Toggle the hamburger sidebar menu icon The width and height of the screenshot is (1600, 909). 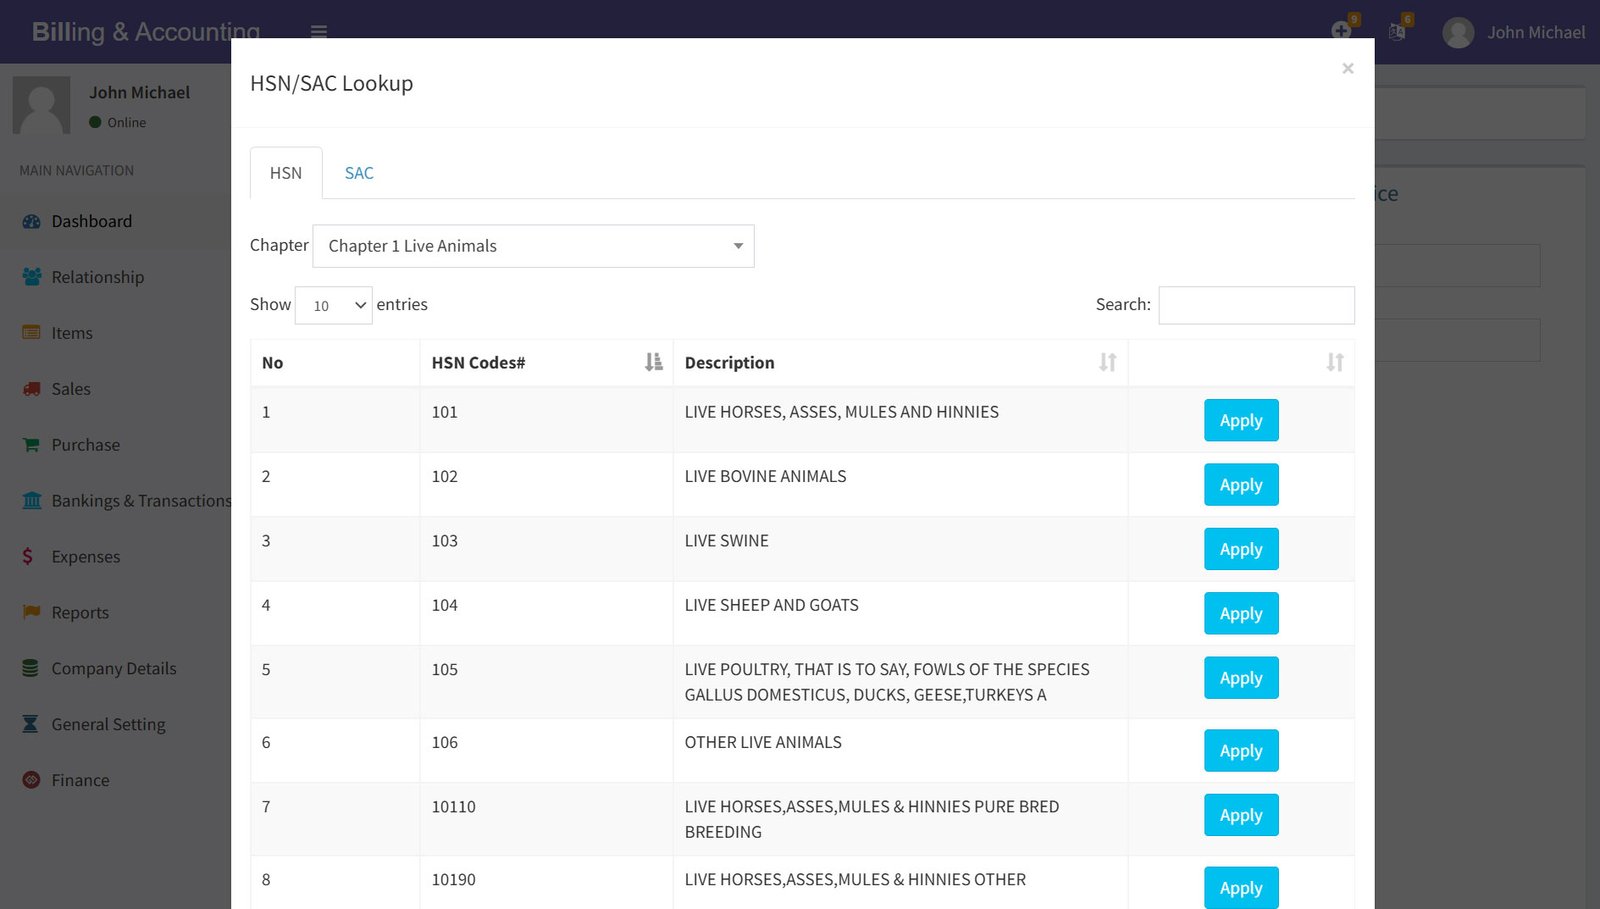pos(319,32)
